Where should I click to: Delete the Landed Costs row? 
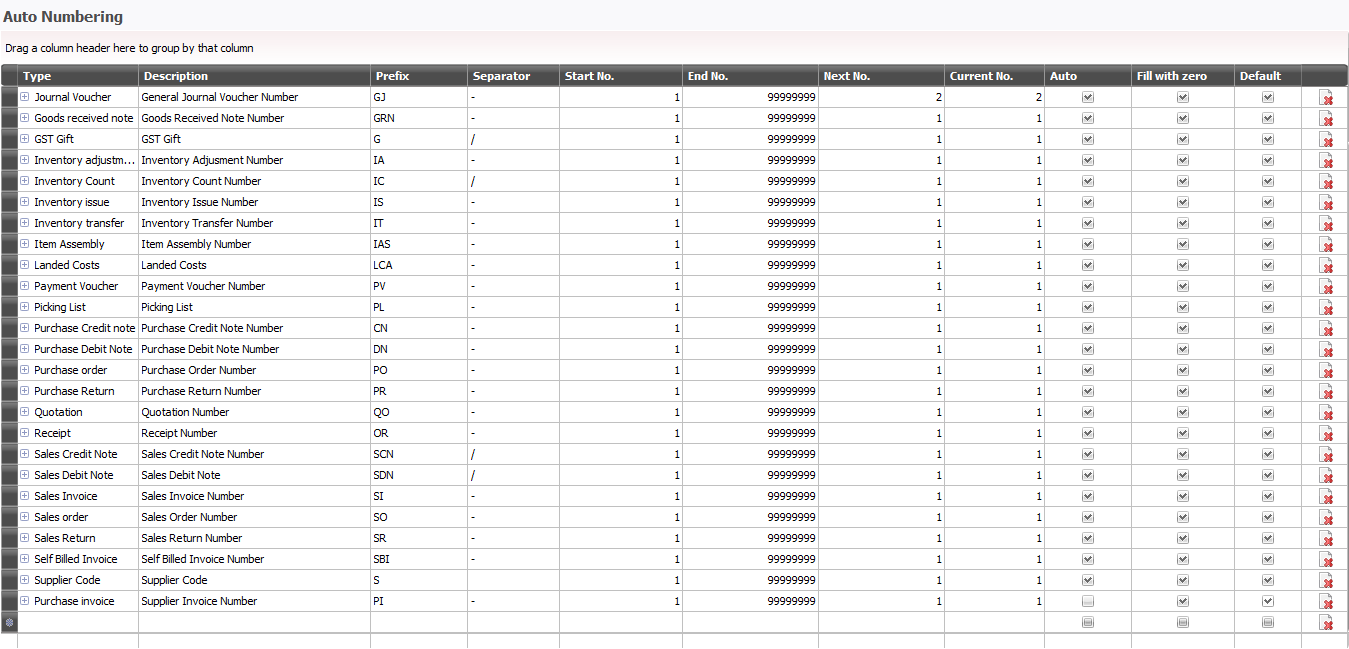click(1327, 266)
